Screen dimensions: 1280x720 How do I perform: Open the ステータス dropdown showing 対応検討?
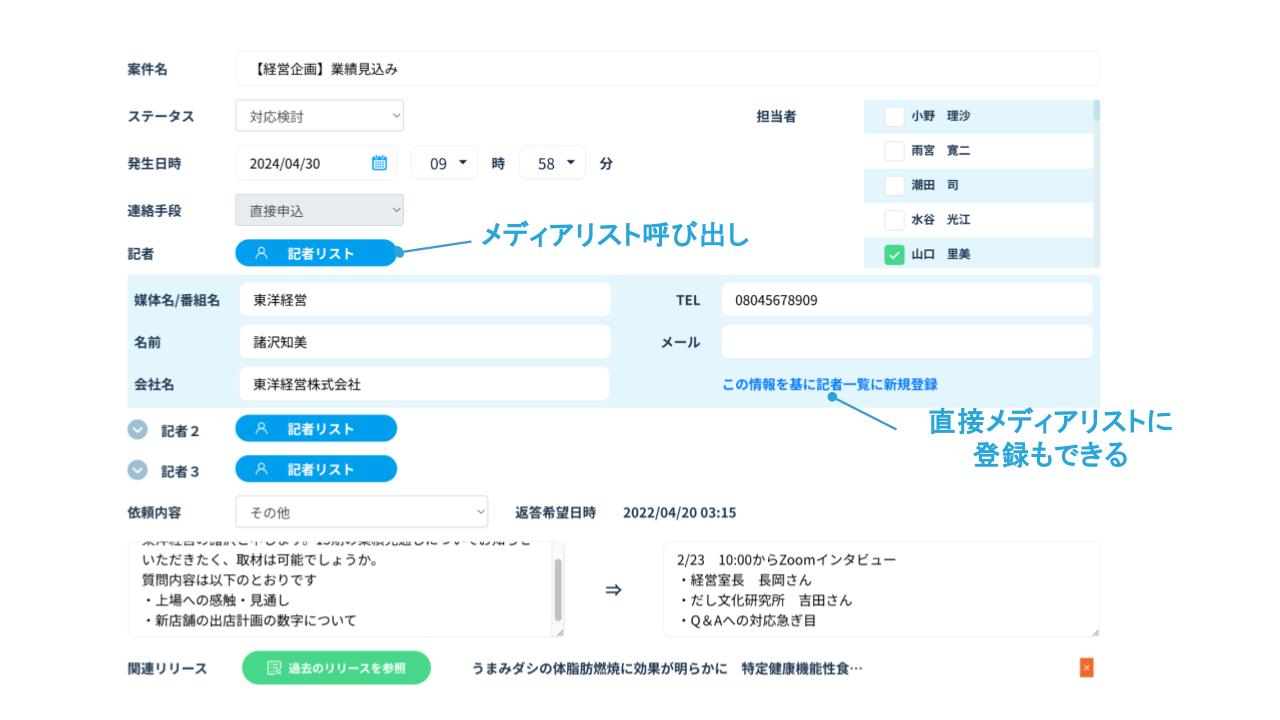pyautogui.click(x=320, y=116)
